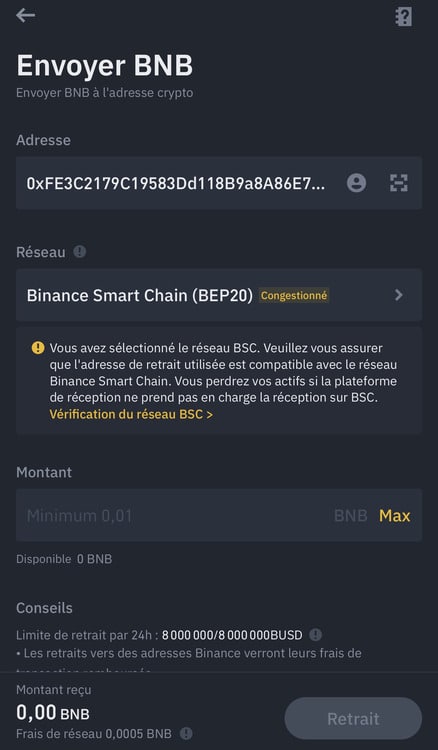Scan a QR code for the address
Screen dimensions: 438x750
[x=398, y=183]
